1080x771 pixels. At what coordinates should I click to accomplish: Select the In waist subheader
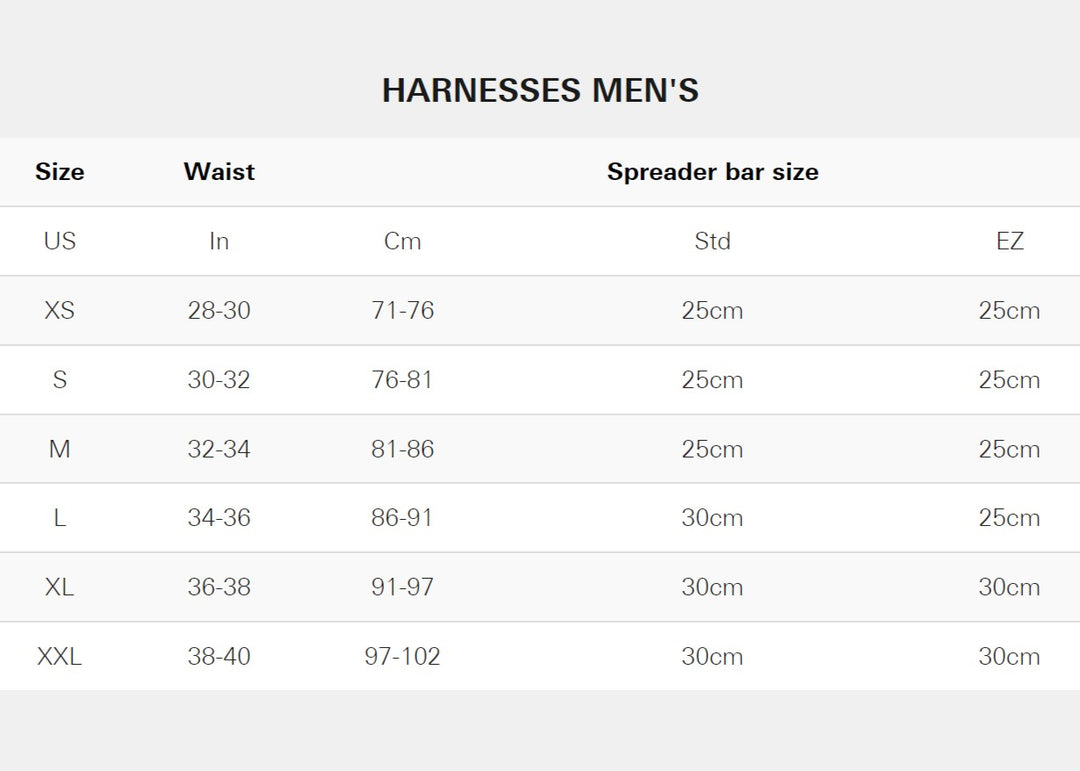[x=219, y=241]
